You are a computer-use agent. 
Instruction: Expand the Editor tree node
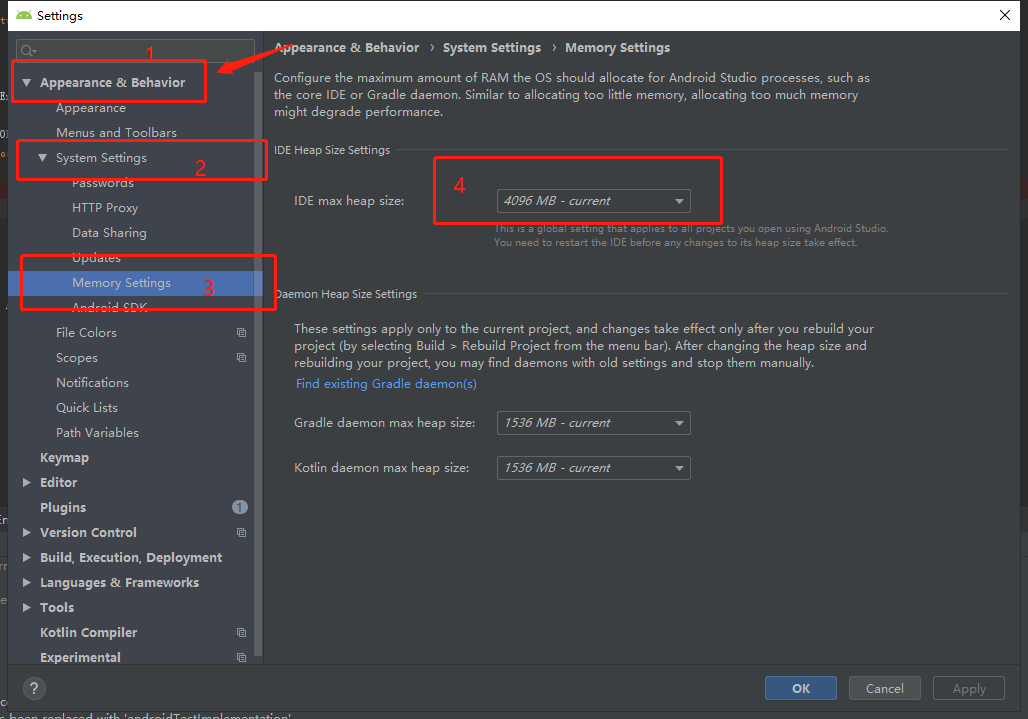(26, 482)
